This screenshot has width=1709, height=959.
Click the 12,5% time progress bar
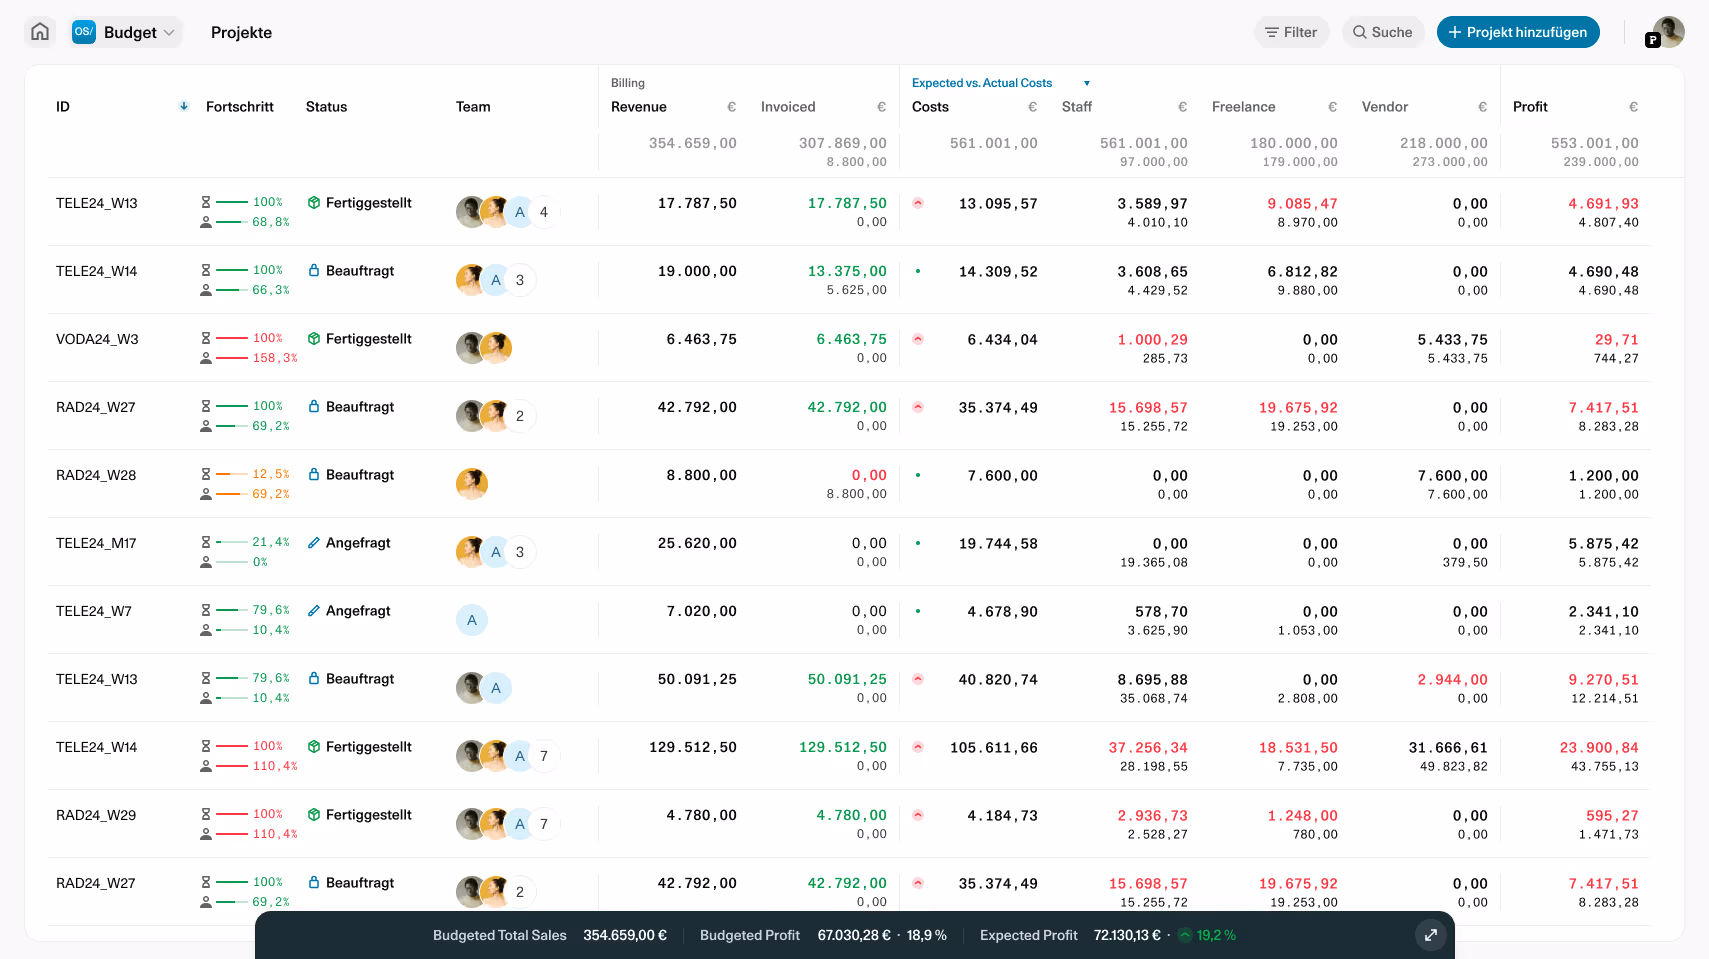[x=232, y=474]
